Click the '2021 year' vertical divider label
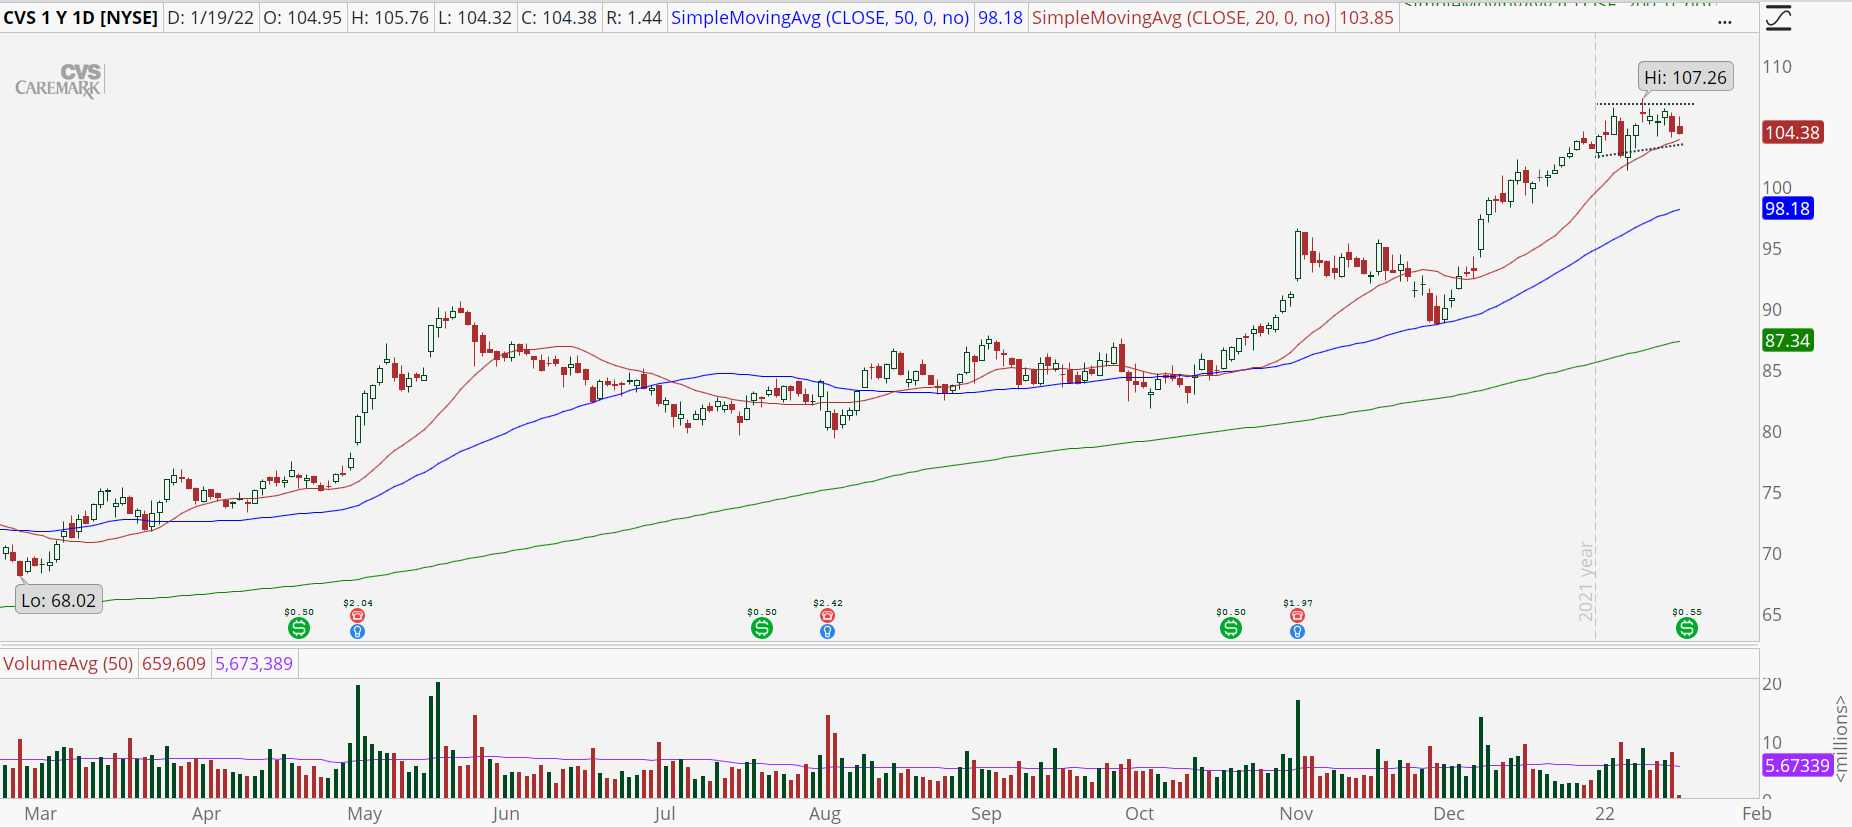The width and height of the screenshot is (1852, 827). tap(1587, 582)
